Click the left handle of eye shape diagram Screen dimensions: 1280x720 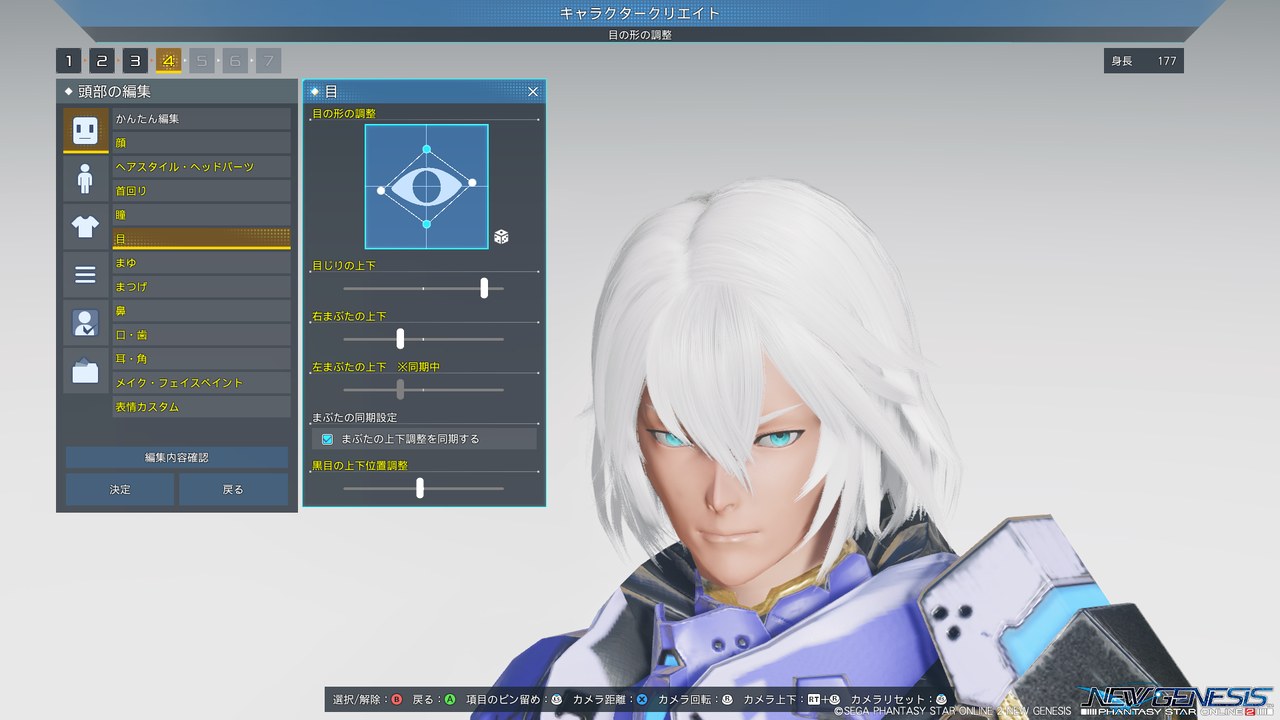click(381, 190)
